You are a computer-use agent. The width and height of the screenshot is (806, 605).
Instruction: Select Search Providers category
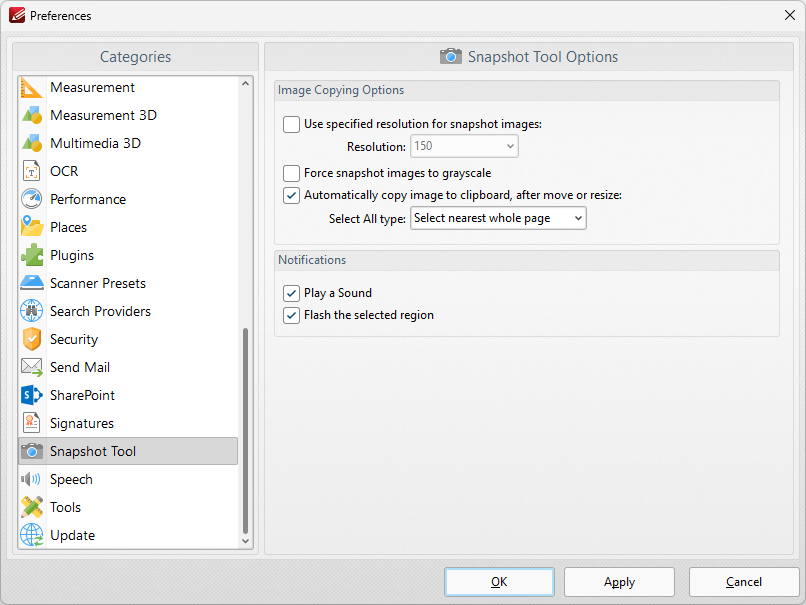point(128,311)
